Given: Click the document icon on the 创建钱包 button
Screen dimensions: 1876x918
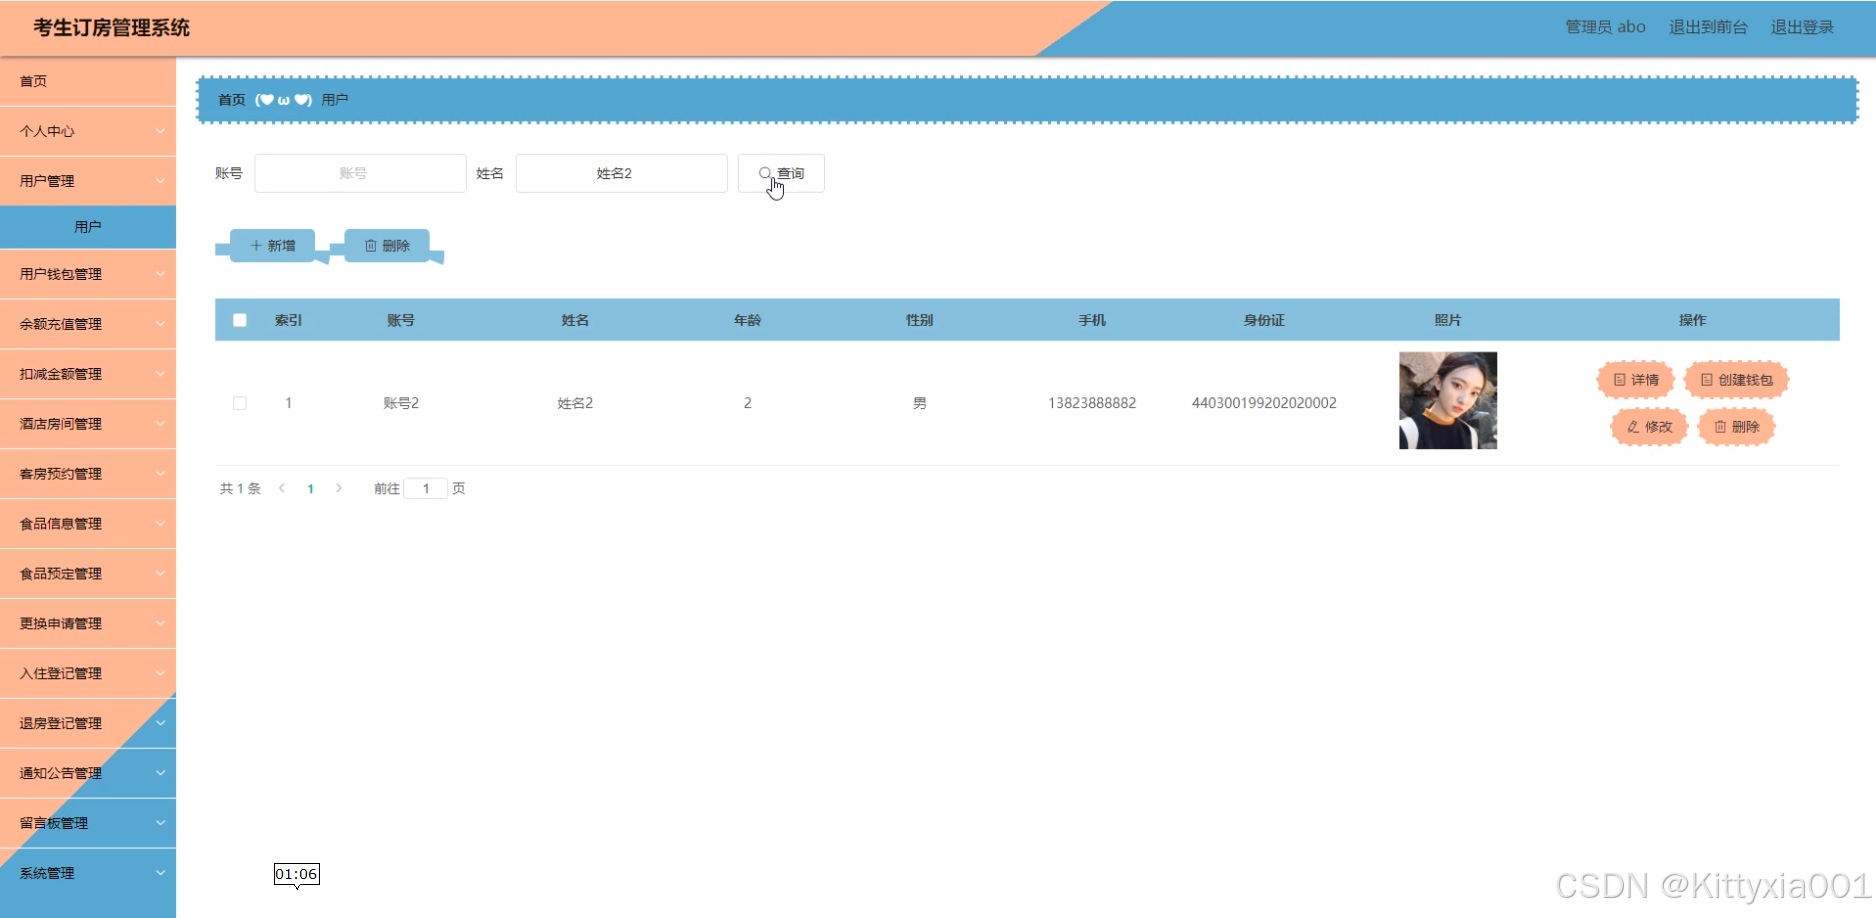Looking at the screenshot, I should pos(1707,380).
